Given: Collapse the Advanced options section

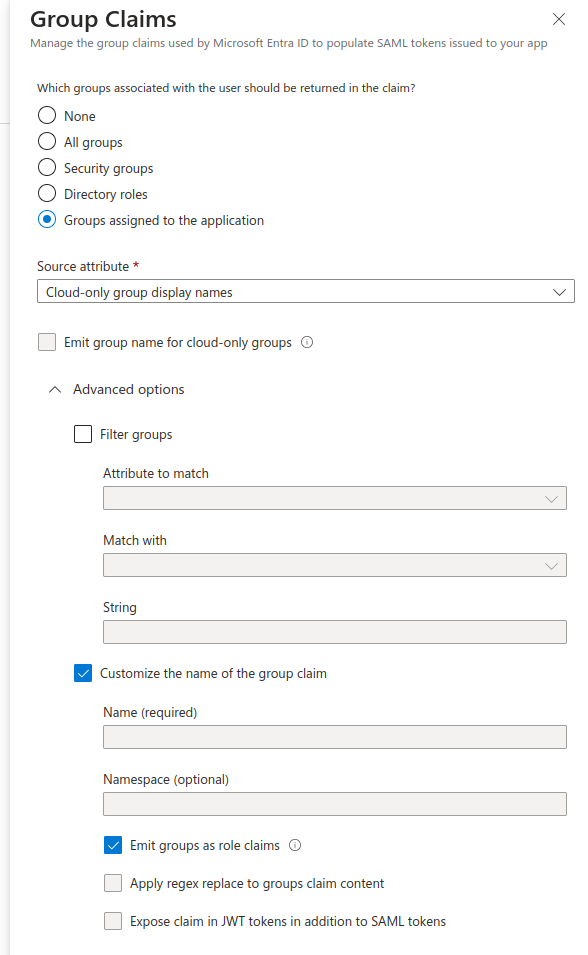Looking at the screenshot, I should click(54, 390).
